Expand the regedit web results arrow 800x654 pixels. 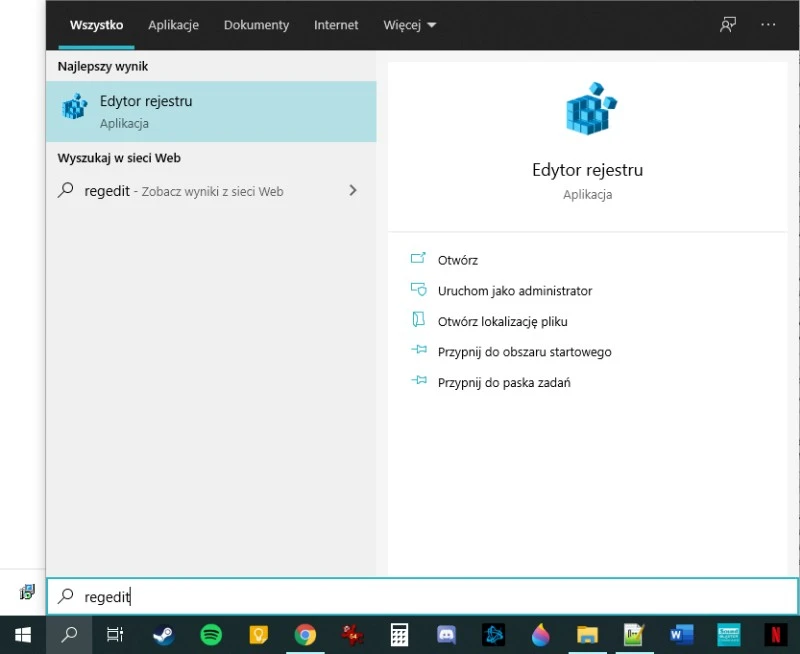(x=352, y=190)
